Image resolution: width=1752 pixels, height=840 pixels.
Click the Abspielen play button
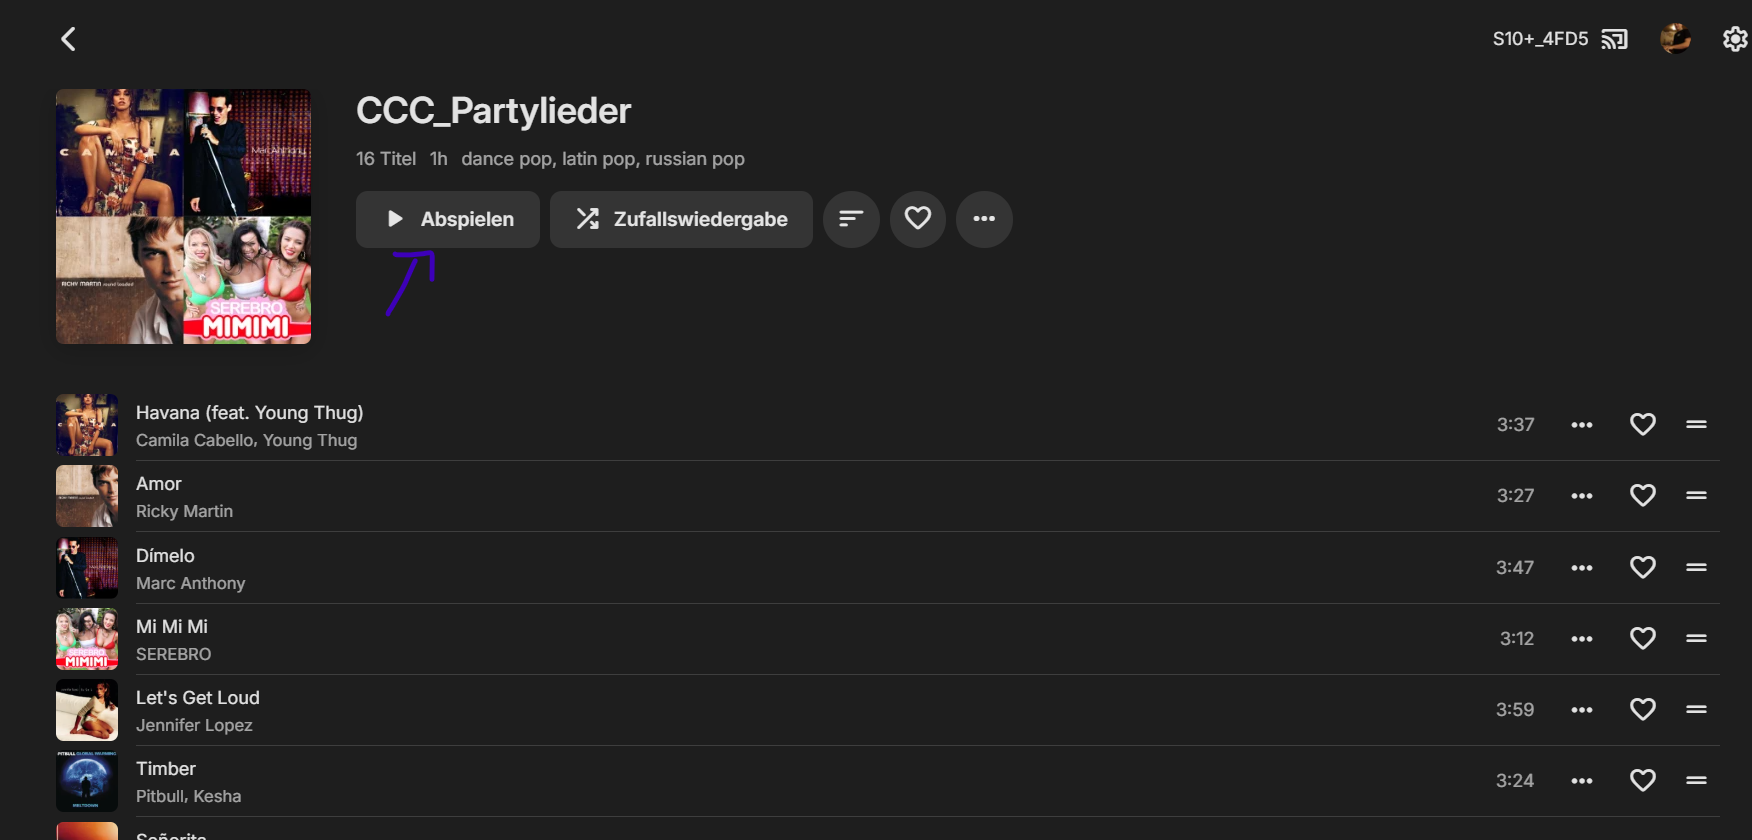point(448,219)
